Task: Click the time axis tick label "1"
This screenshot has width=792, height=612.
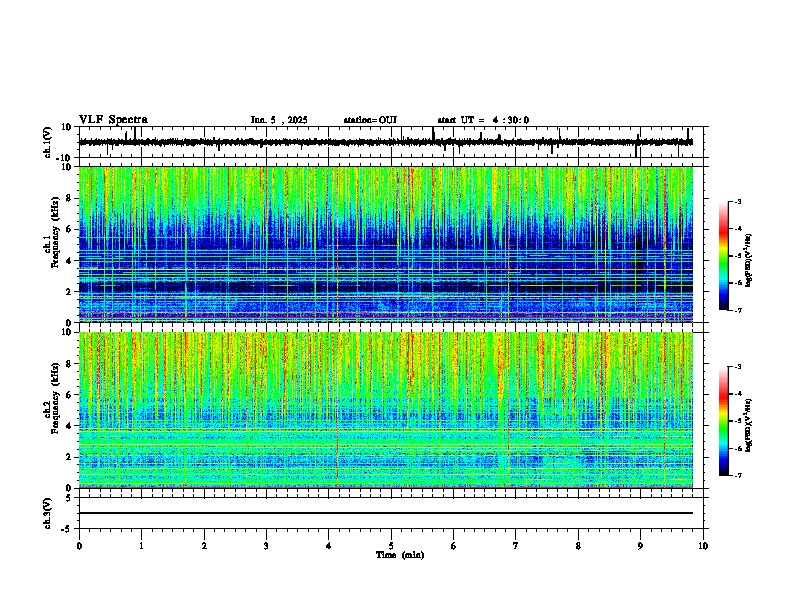Action: coord(141,546)
